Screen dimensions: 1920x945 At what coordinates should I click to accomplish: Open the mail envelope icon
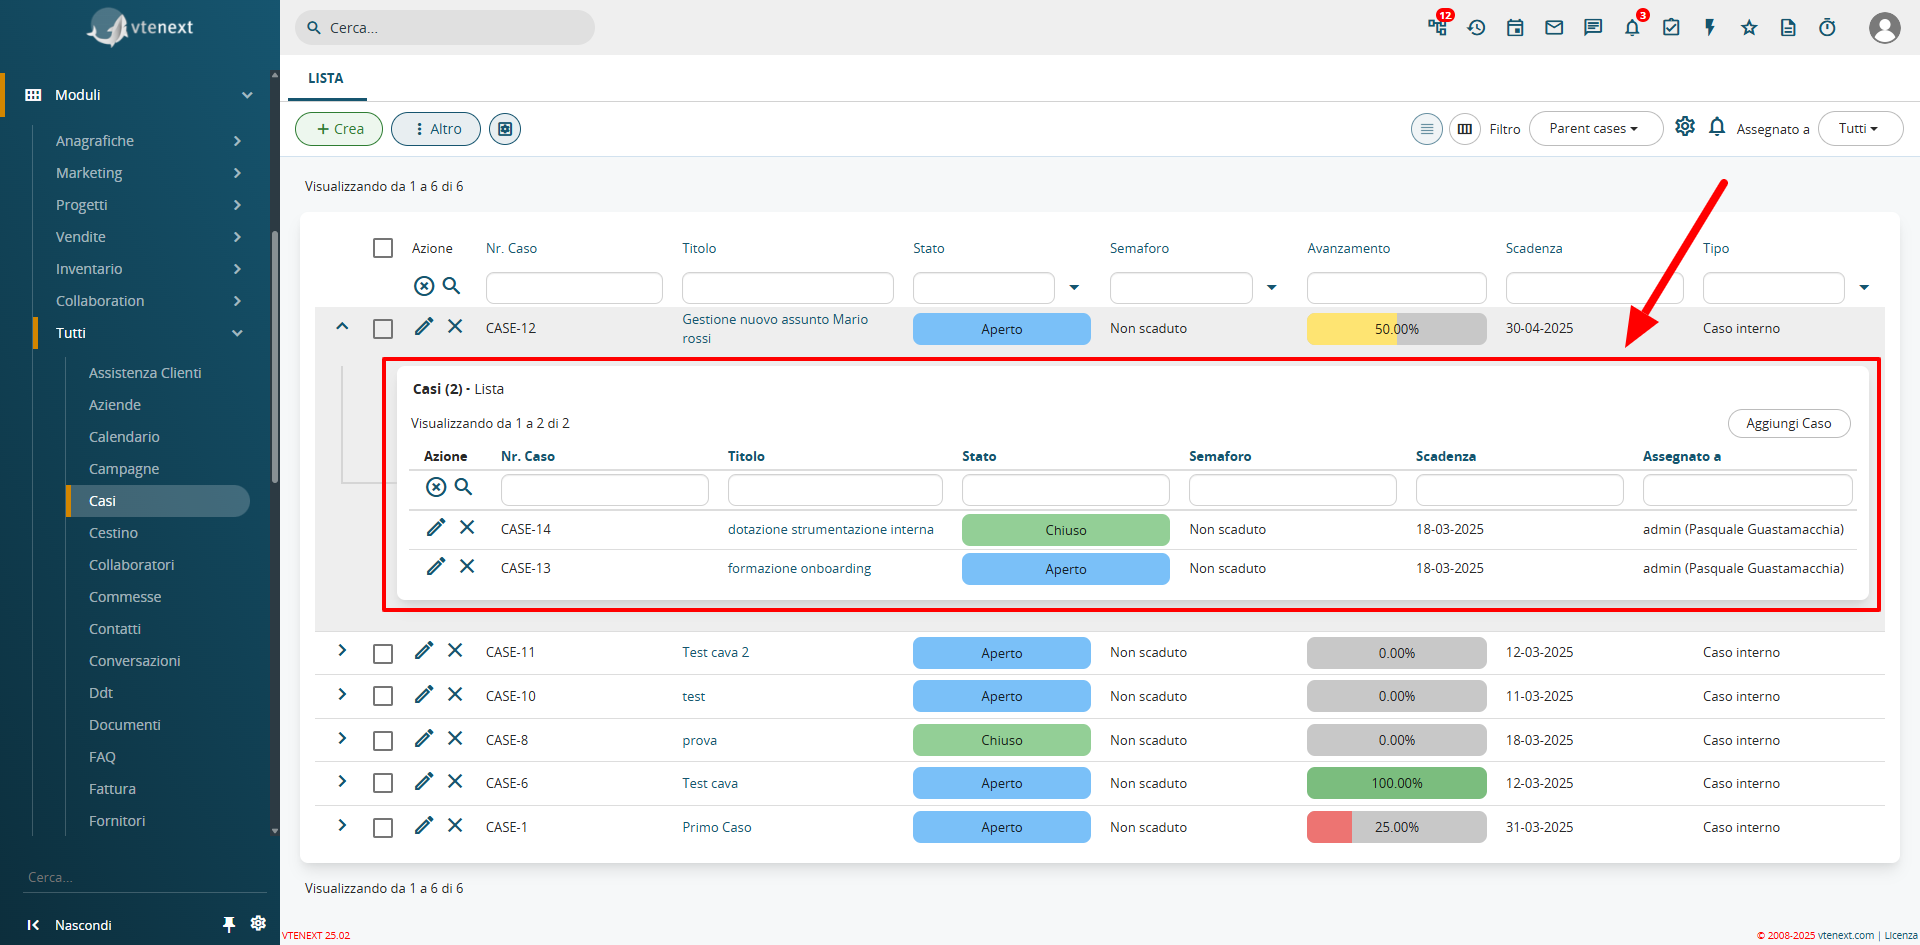pos(1554,28)
